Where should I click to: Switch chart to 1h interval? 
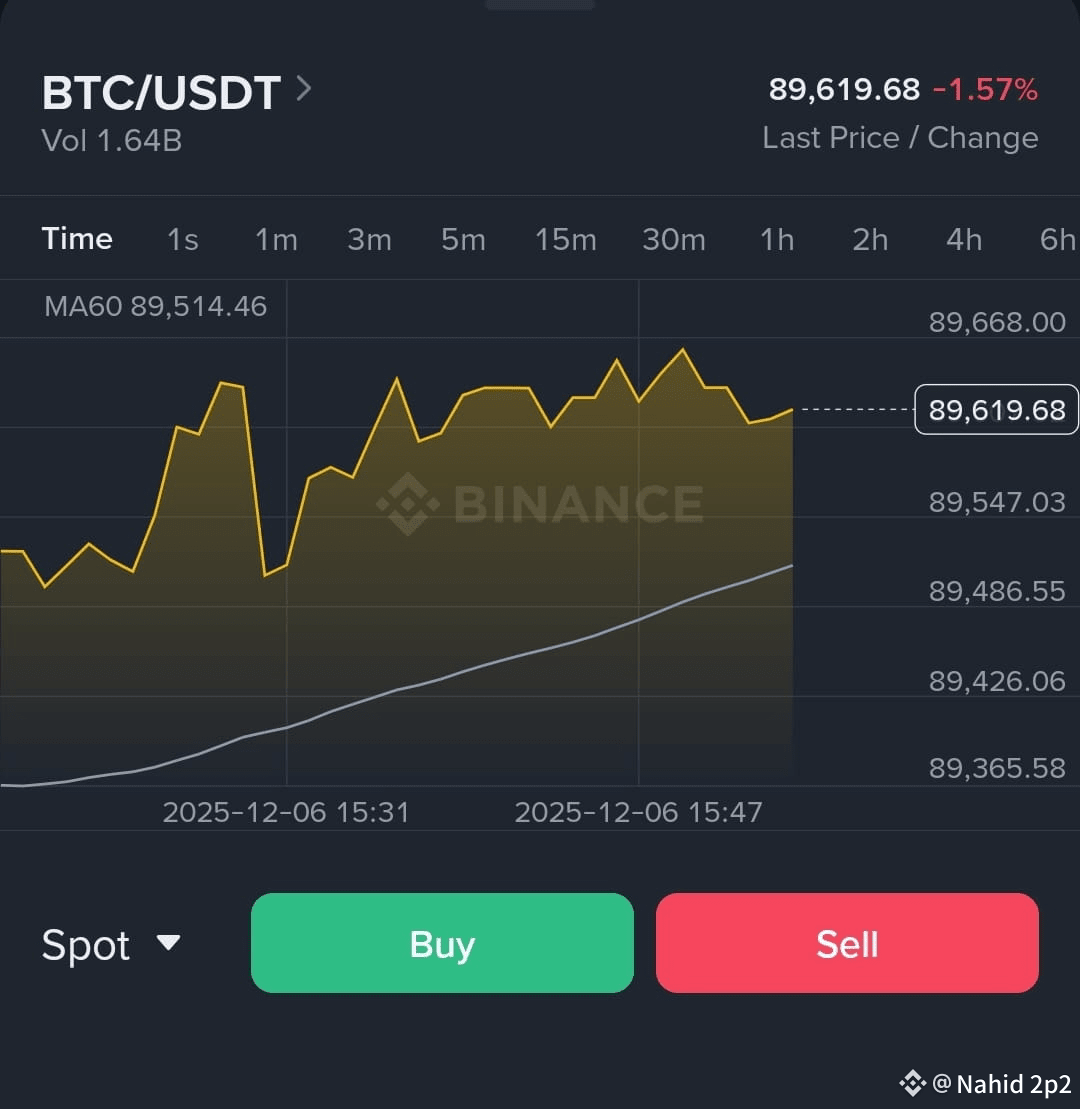(777, 240)
